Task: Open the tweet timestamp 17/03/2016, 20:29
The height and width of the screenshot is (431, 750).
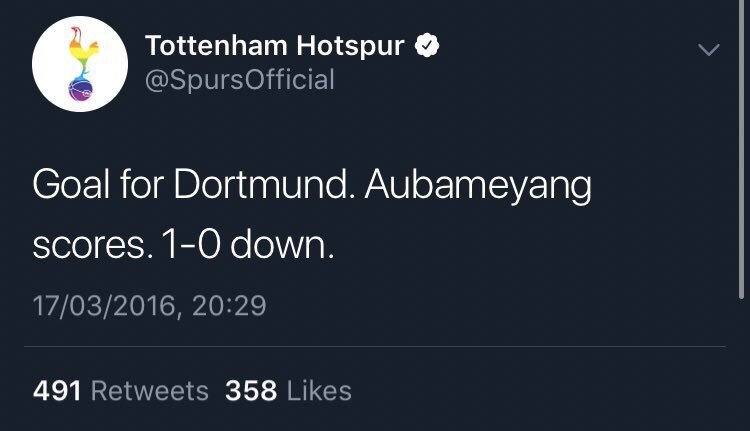Action: (x=150, y=304)
